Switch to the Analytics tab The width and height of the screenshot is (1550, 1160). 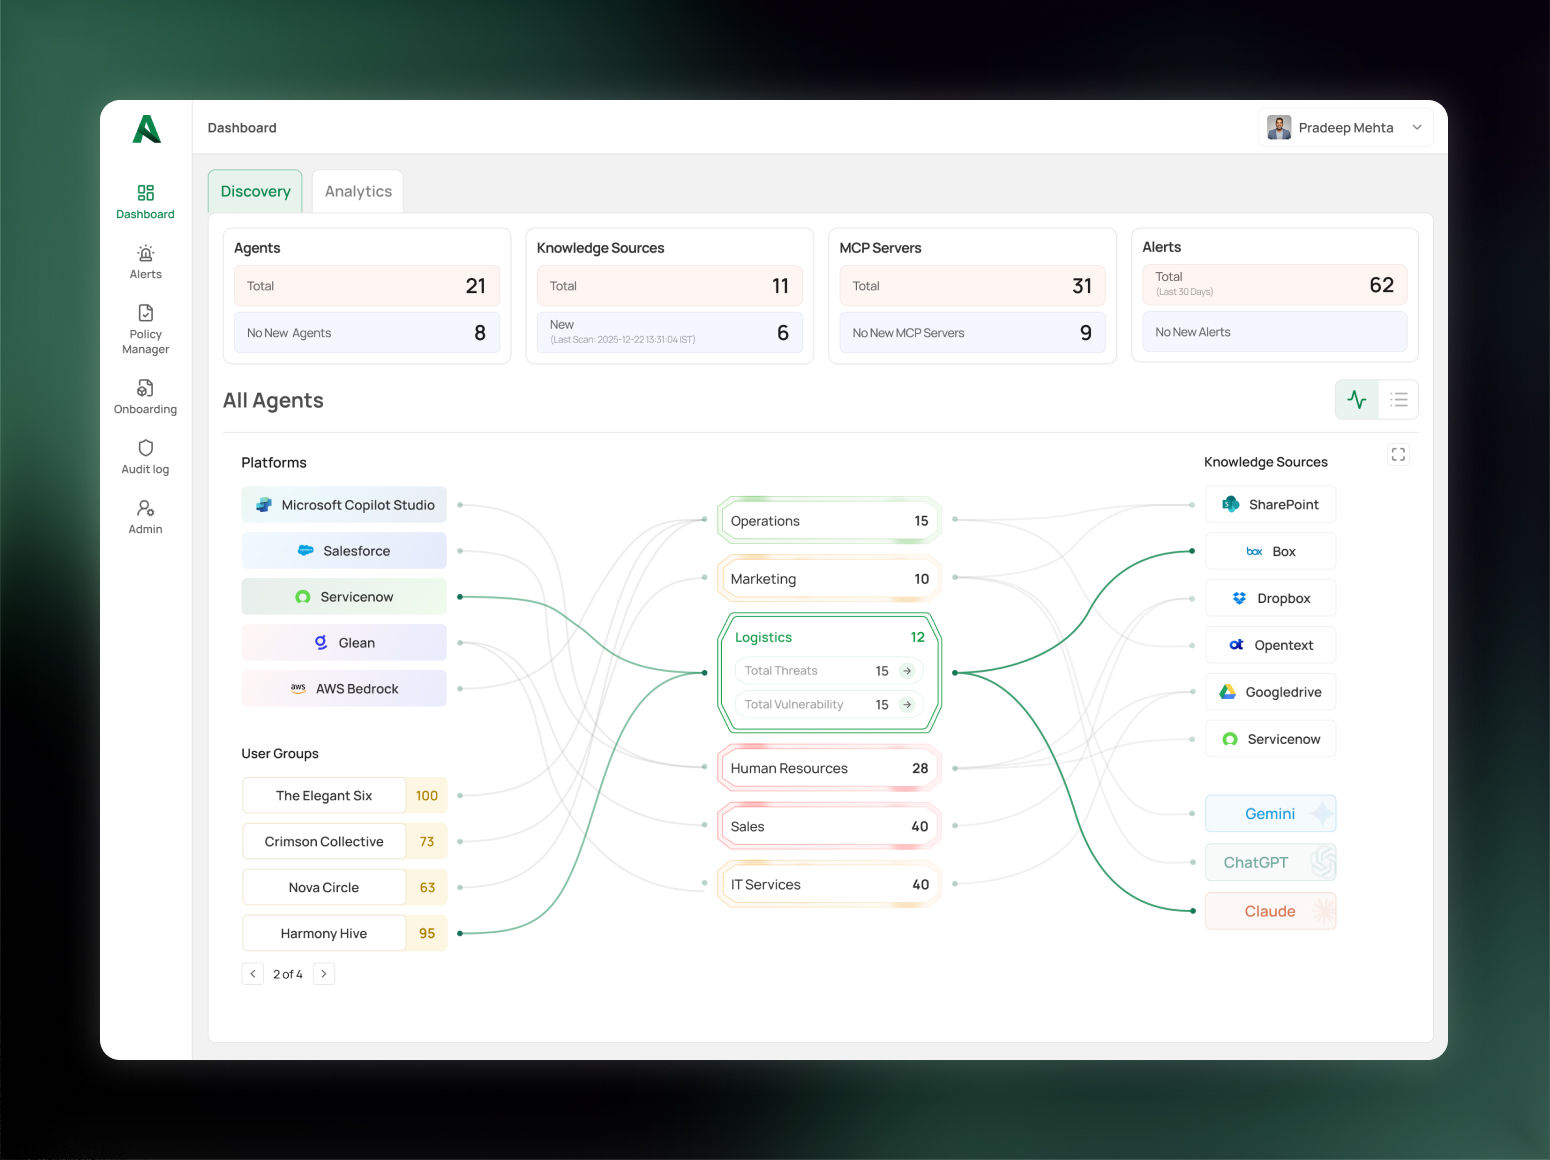point(358,191)
